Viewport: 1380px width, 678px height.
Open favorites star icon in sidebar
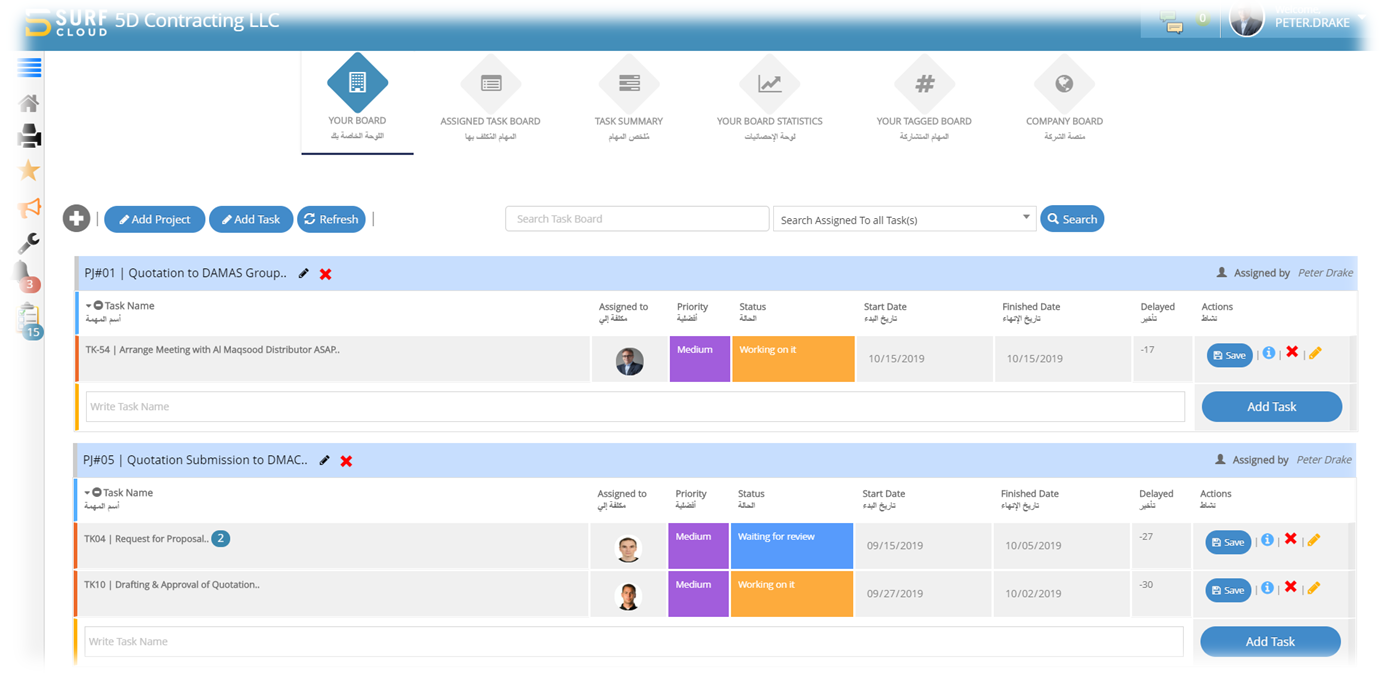[29, 170]
